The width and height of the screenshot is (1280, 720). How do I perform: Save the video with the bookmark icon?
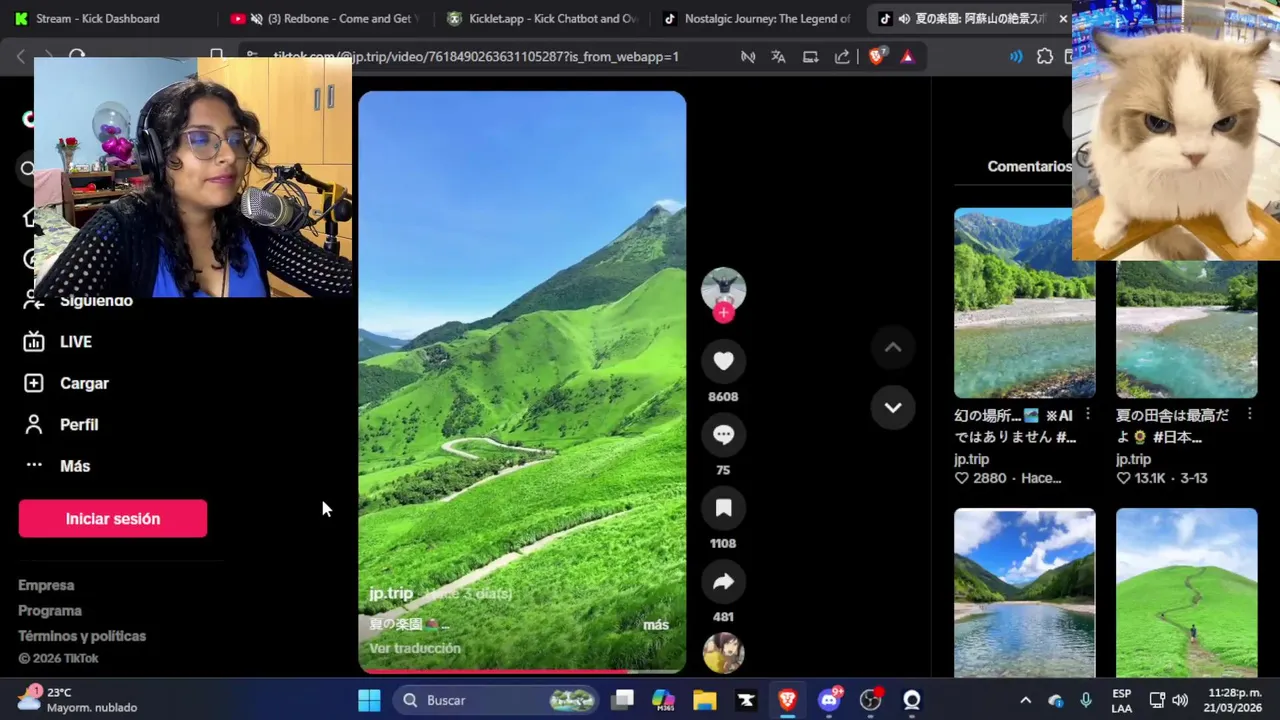point(723,508)
